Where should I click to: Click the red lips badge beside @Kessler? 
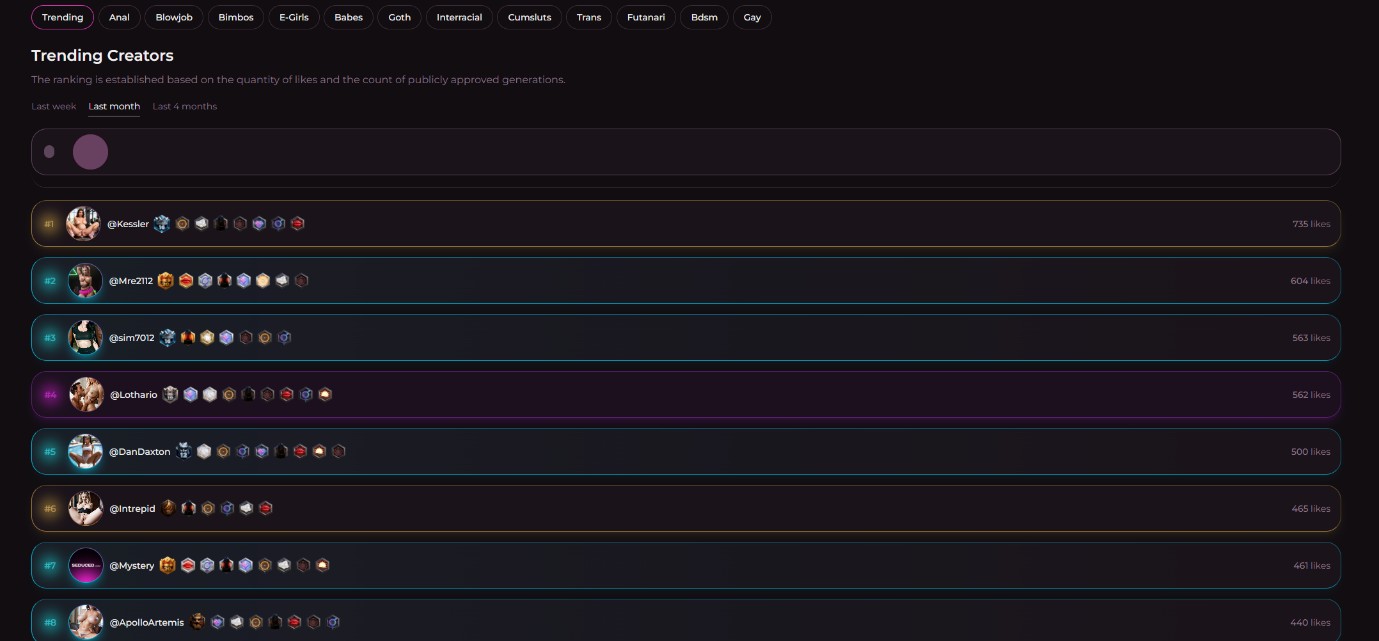point(297,224)
